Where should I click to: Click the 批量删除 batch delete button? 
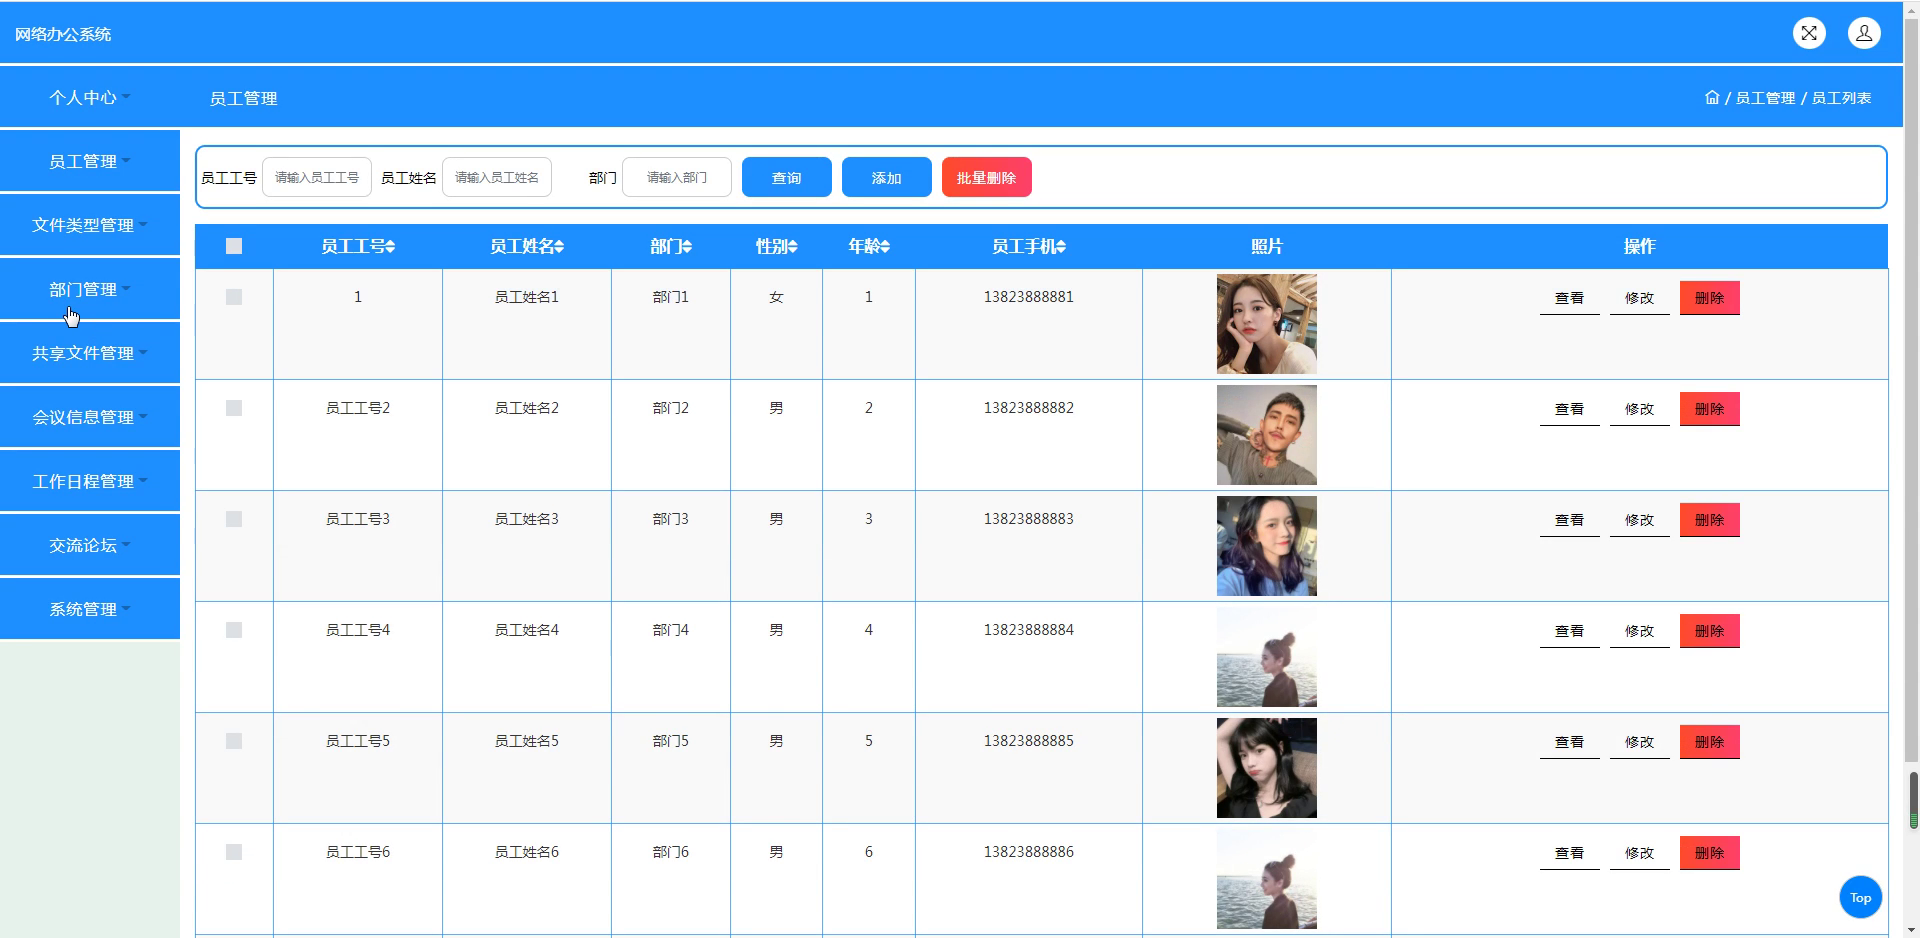pyautogui.click(x=987, y=177)
